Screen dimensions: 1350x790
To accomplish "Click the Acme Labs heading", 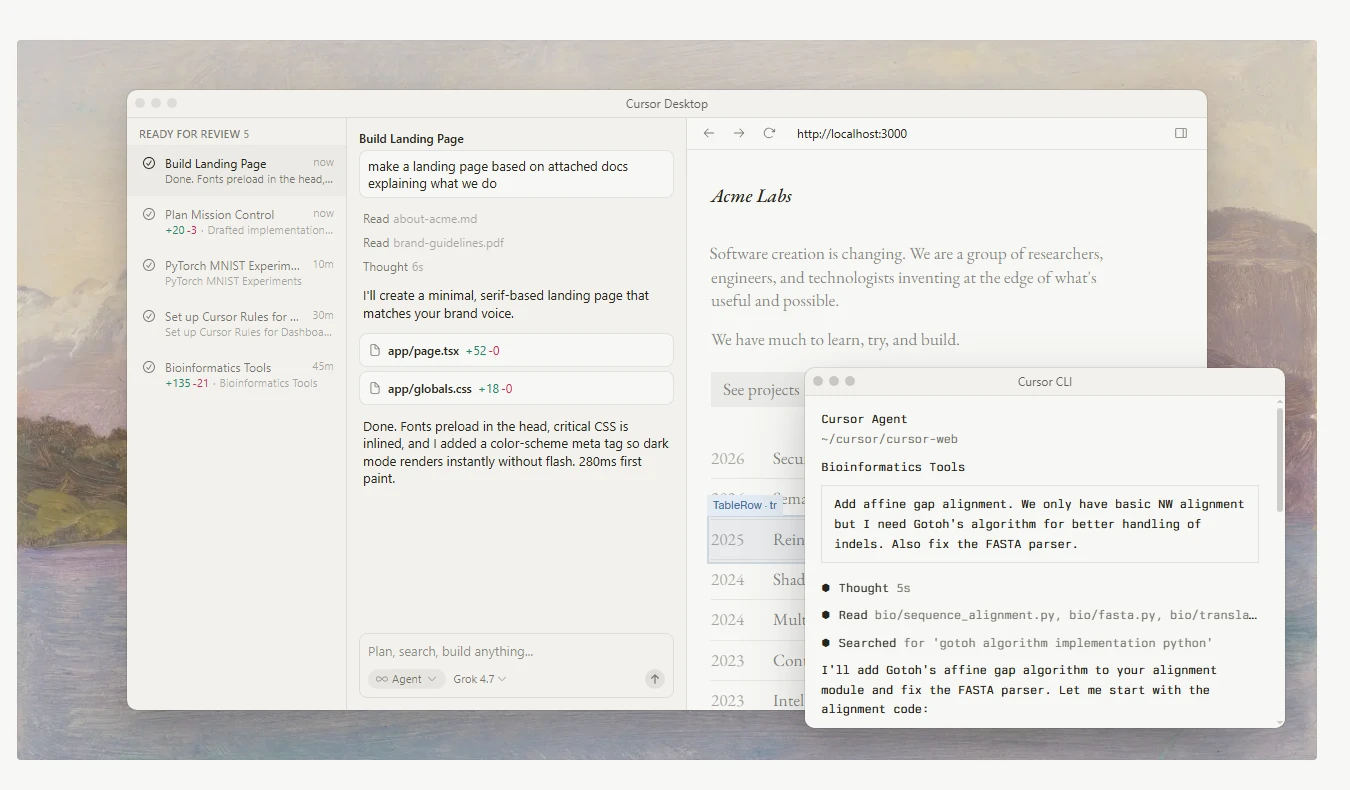I will [751, 196].
